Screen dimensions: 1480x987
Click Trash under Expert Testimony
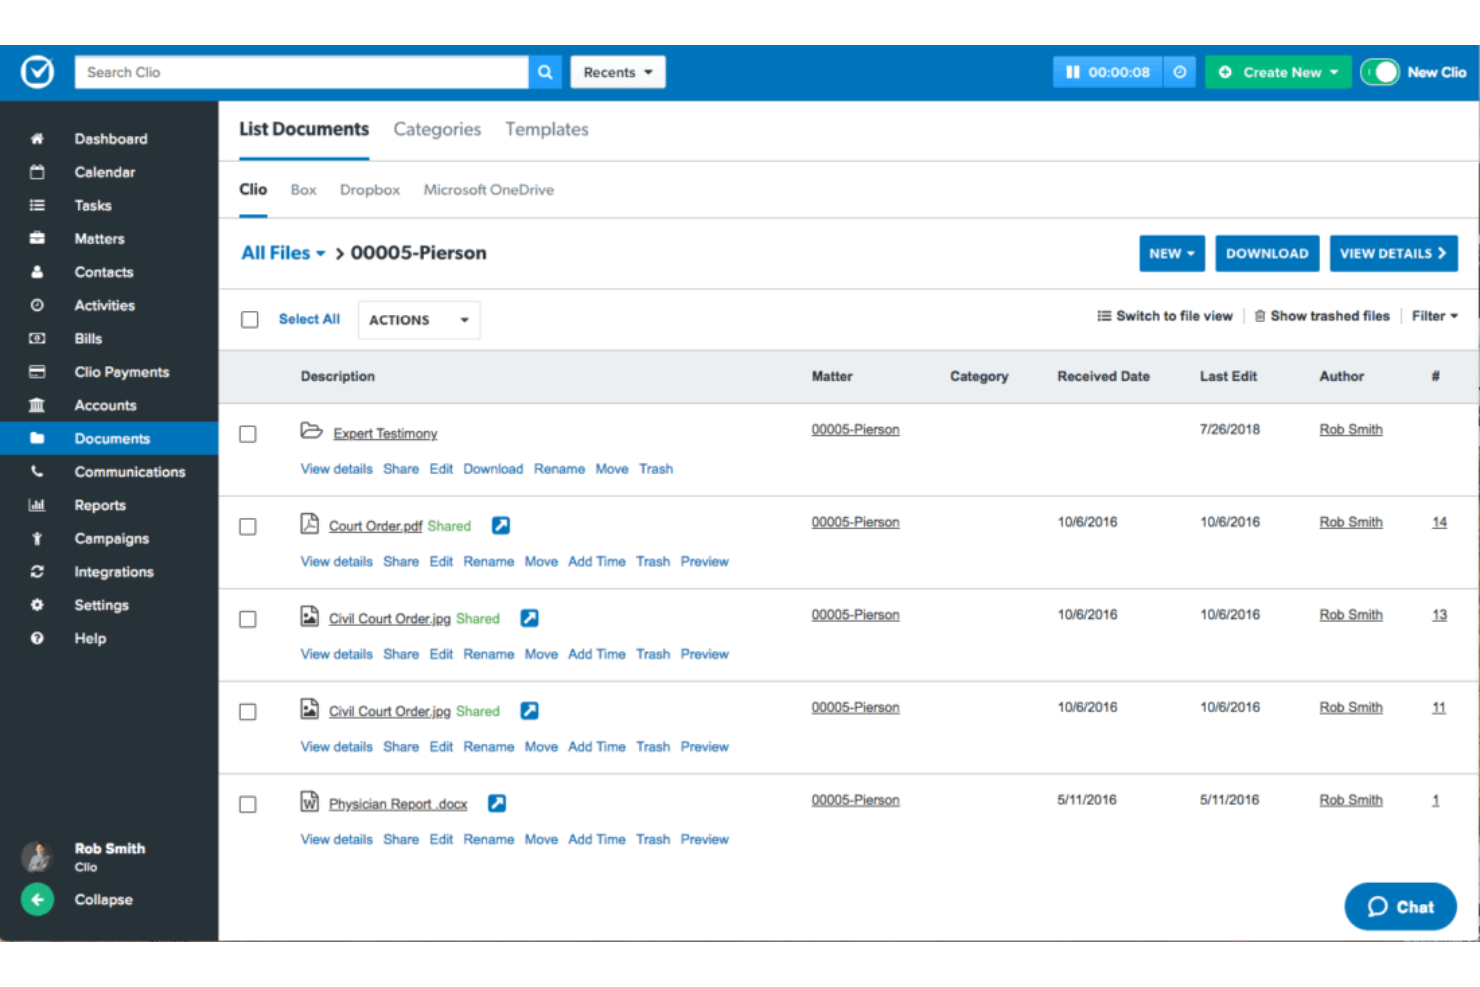656,469
